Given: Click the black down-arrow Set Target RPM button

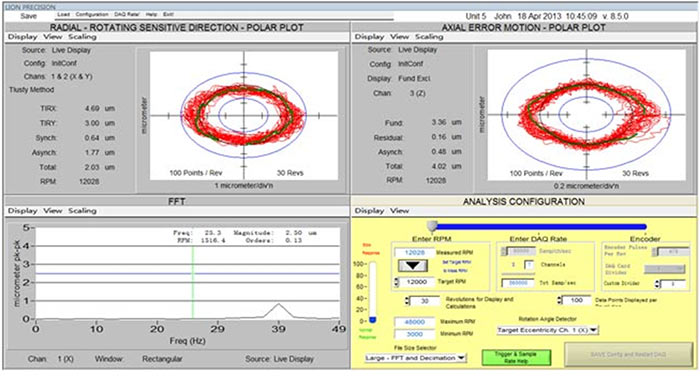Looking at the screenshot, I should pos(412,266).
